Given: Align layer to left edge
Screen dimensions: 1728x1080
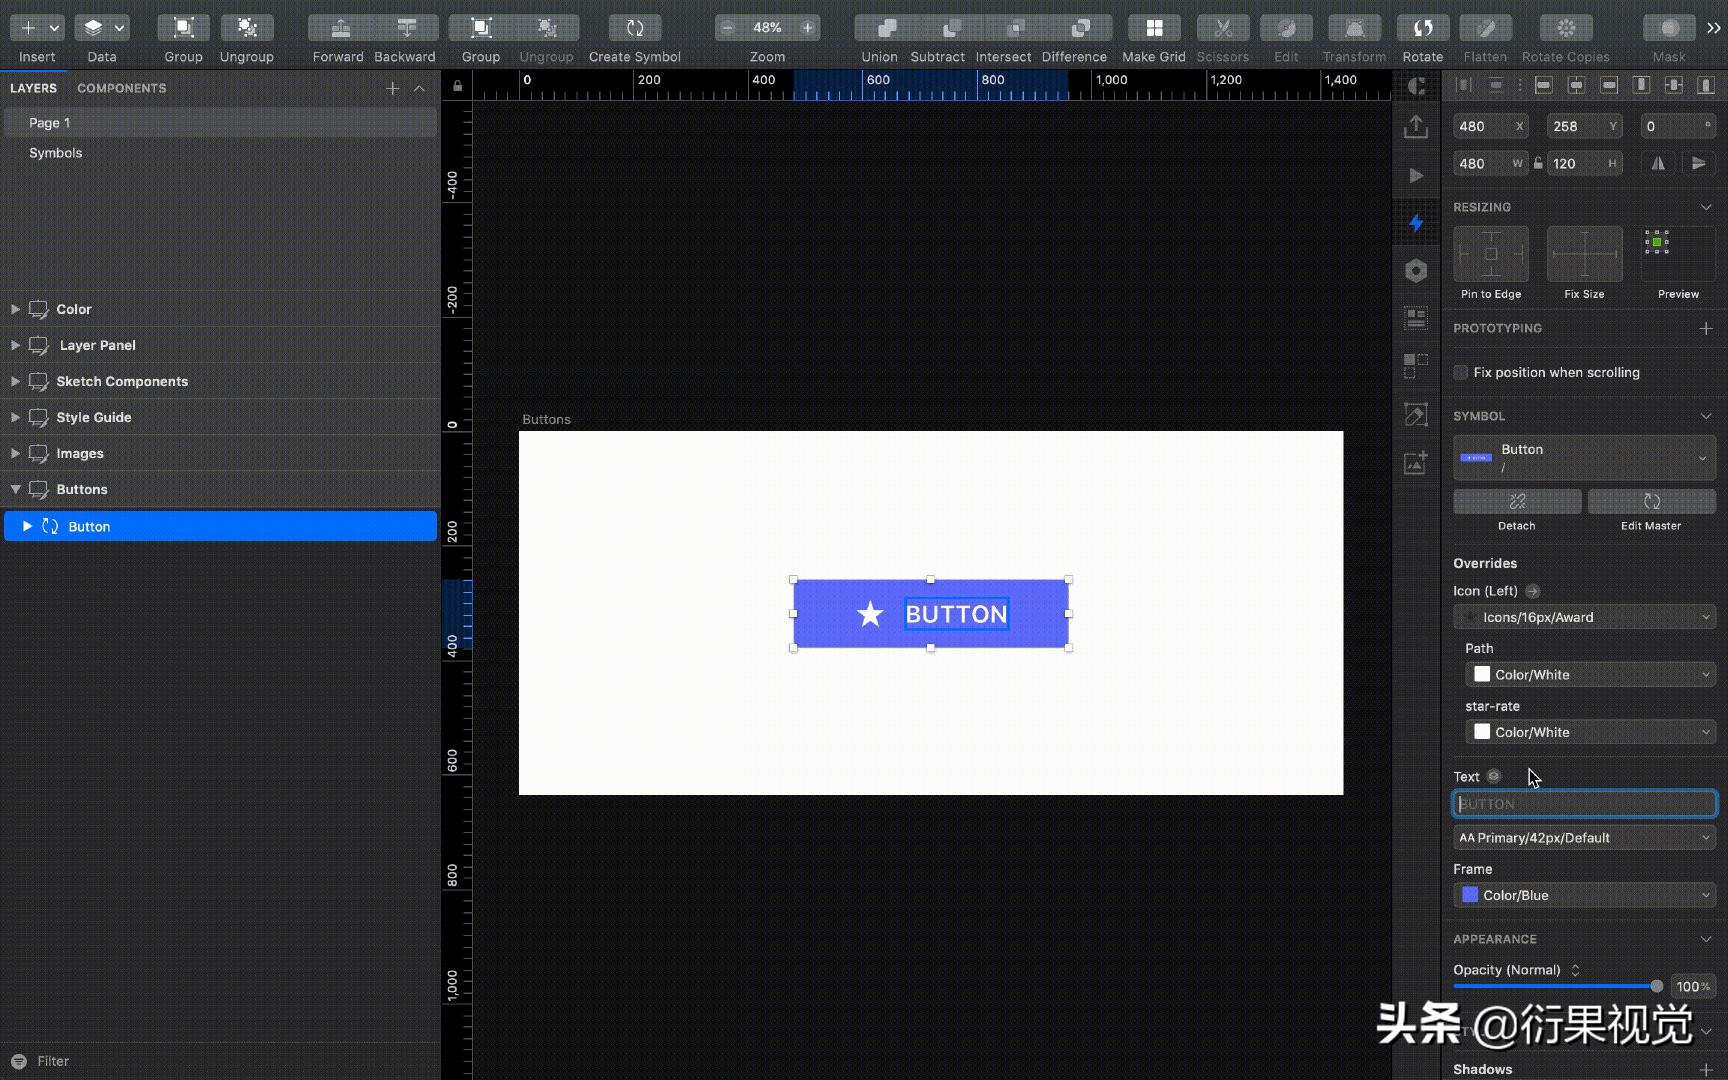Looking at the screenshot, I should (1543, 85).
